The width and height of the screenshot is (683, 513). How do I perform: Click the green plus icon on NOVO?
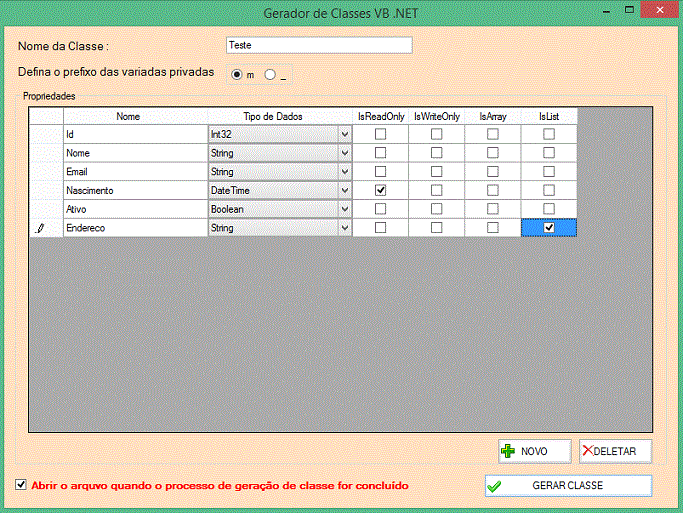click(x=507, y=451)
